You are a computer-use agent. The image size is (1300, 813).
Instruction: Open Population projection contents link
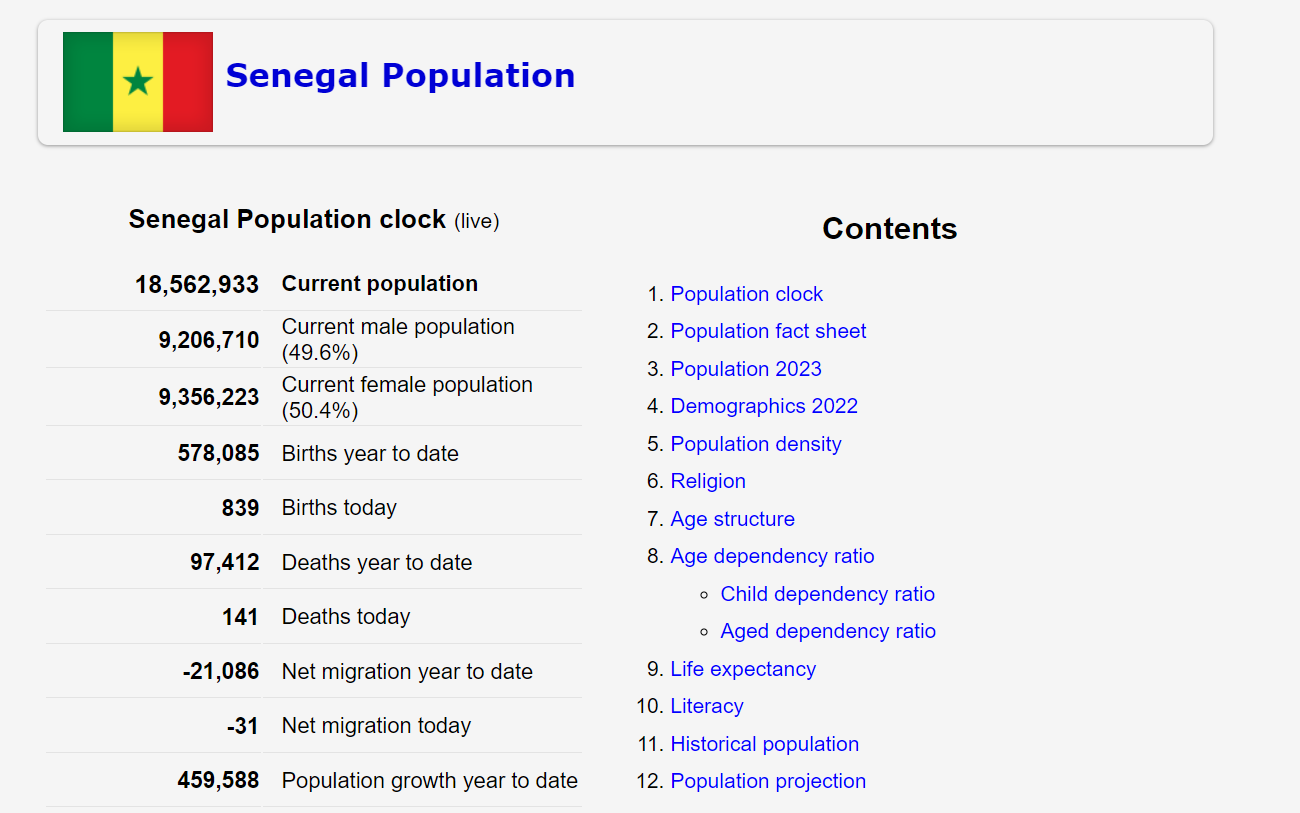click(768, 781)
